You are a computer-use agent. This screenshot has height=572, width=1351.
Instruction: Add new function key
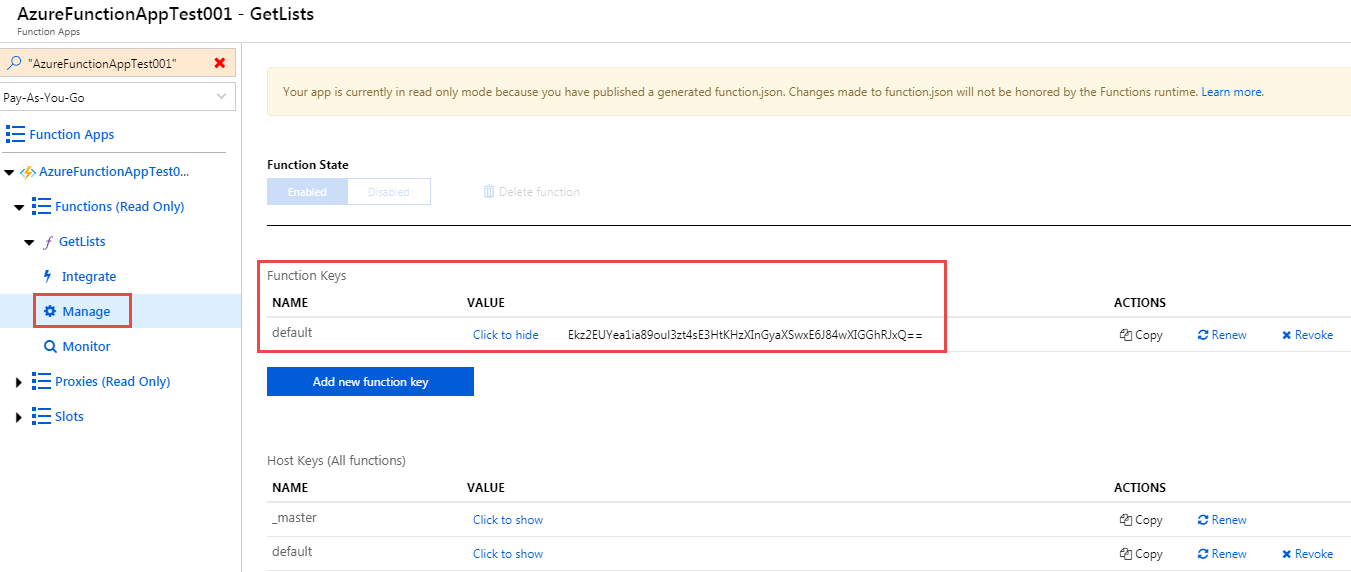(x=370, y=382)
